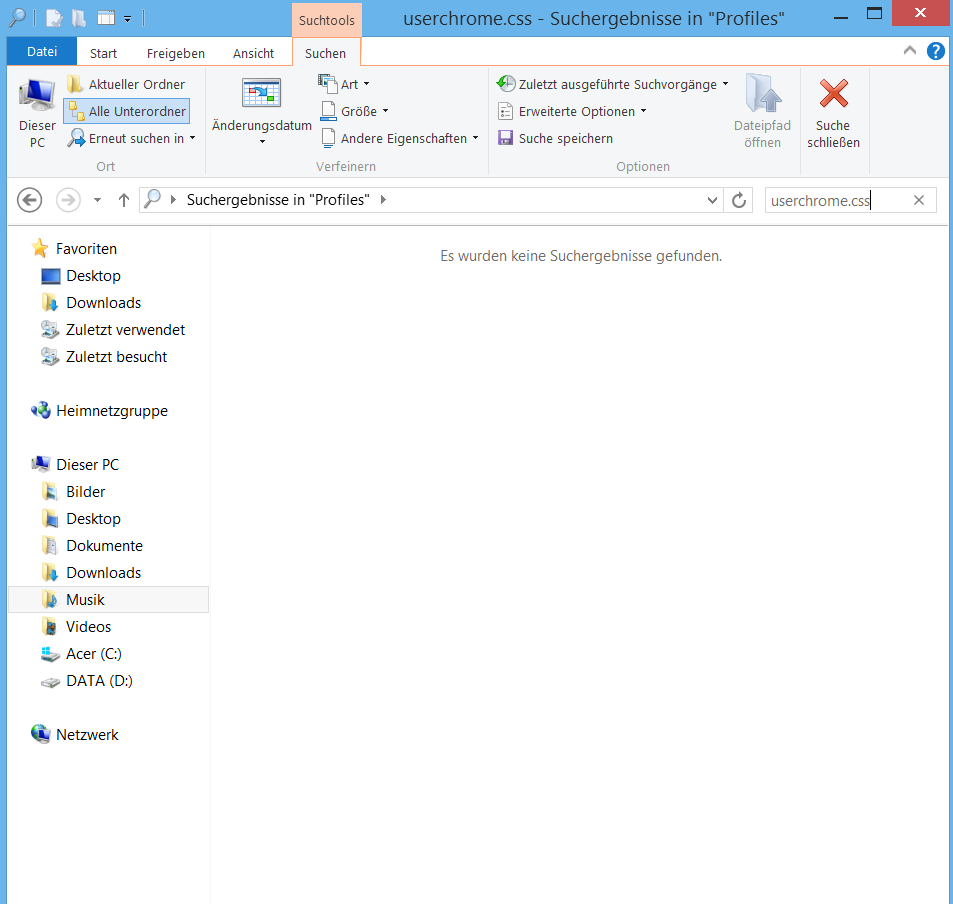Expand address bar history dropdown
The width and height of the screenshot is (953, 904).
712,200
